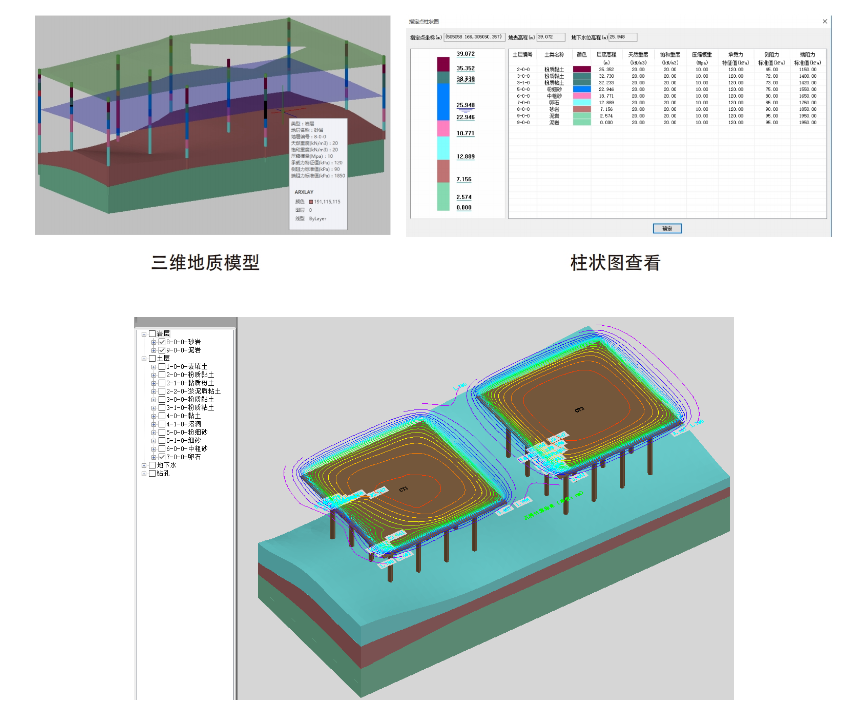Close the borehole column chart dialog
Screen dimensions: 849x716
tap(825, 20)
